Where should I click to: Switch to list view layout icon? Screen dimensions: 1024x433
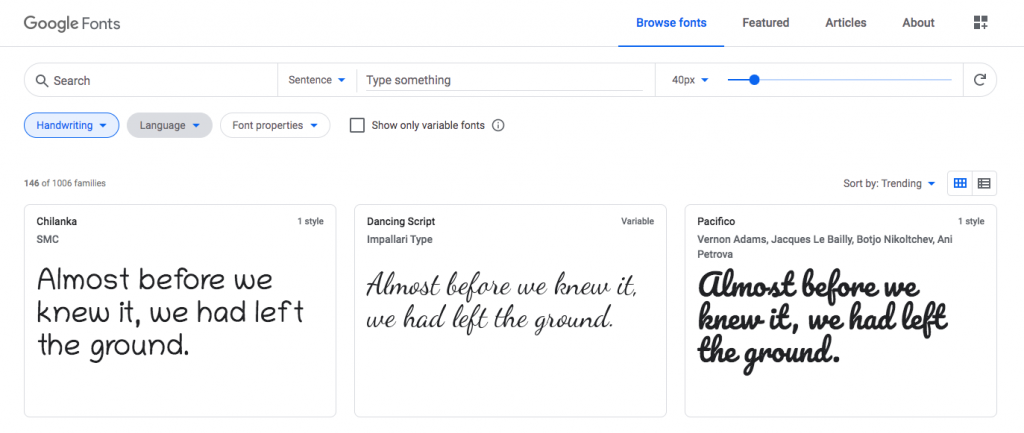click(x=984, y=184)
